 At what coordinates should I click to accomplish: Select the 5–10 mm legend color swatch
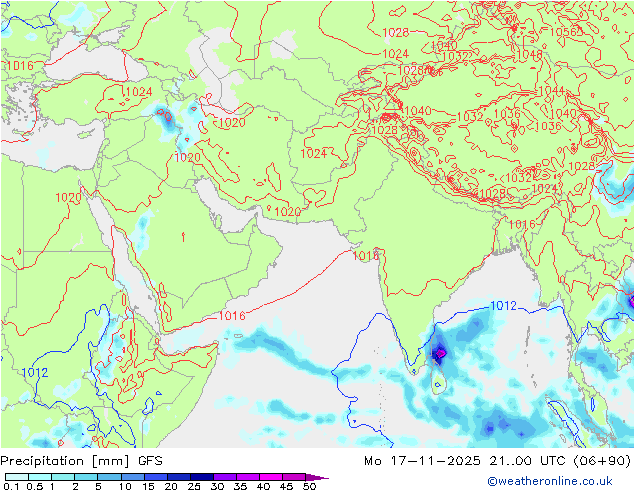pyautogui.click(x=109, y=477)
